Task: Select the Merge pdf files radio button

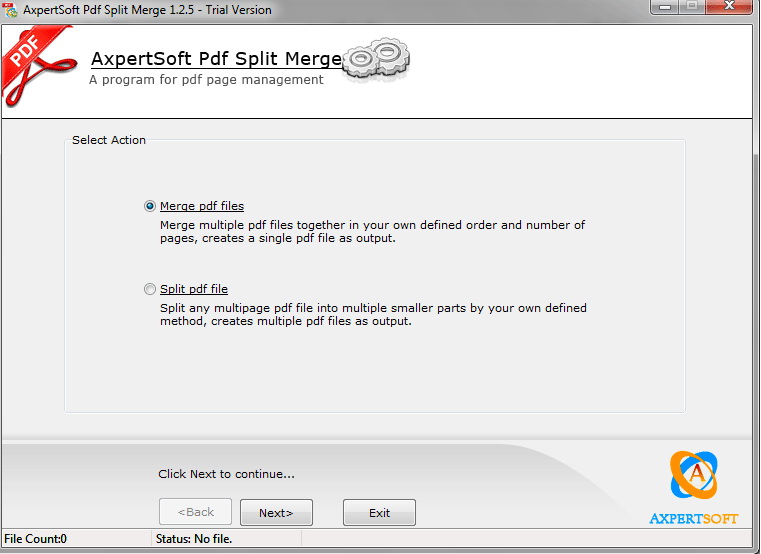Action: point(150,206)
